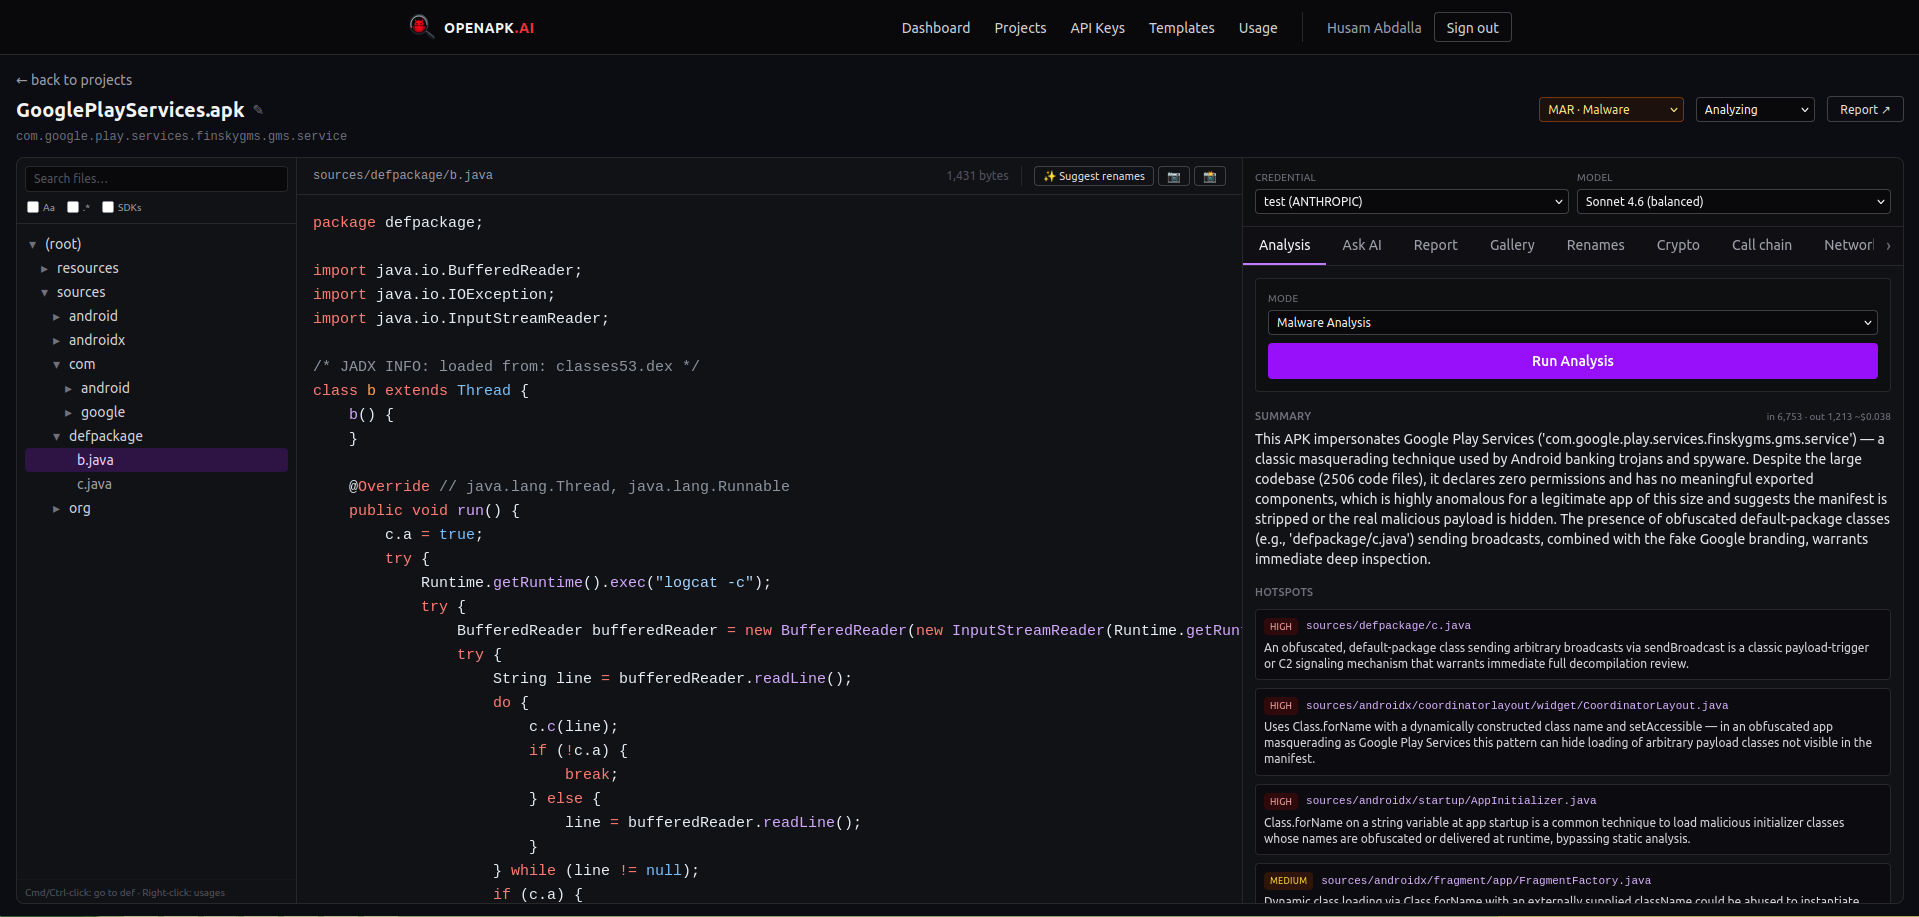Toggle the SDKs filter checkbox
The image size is (1919, 917).
pyautogui.click(x=108, y=207)
